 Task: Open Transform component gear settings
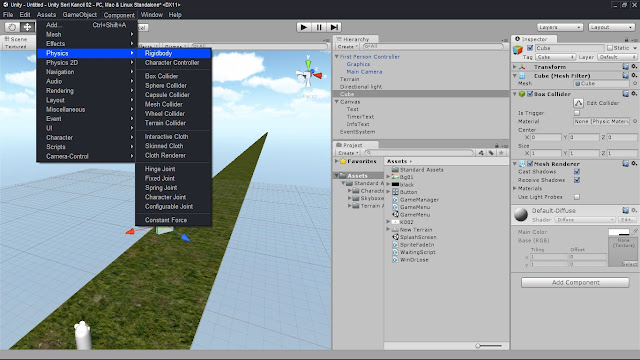pyautogui.click(x=634, y=67)
